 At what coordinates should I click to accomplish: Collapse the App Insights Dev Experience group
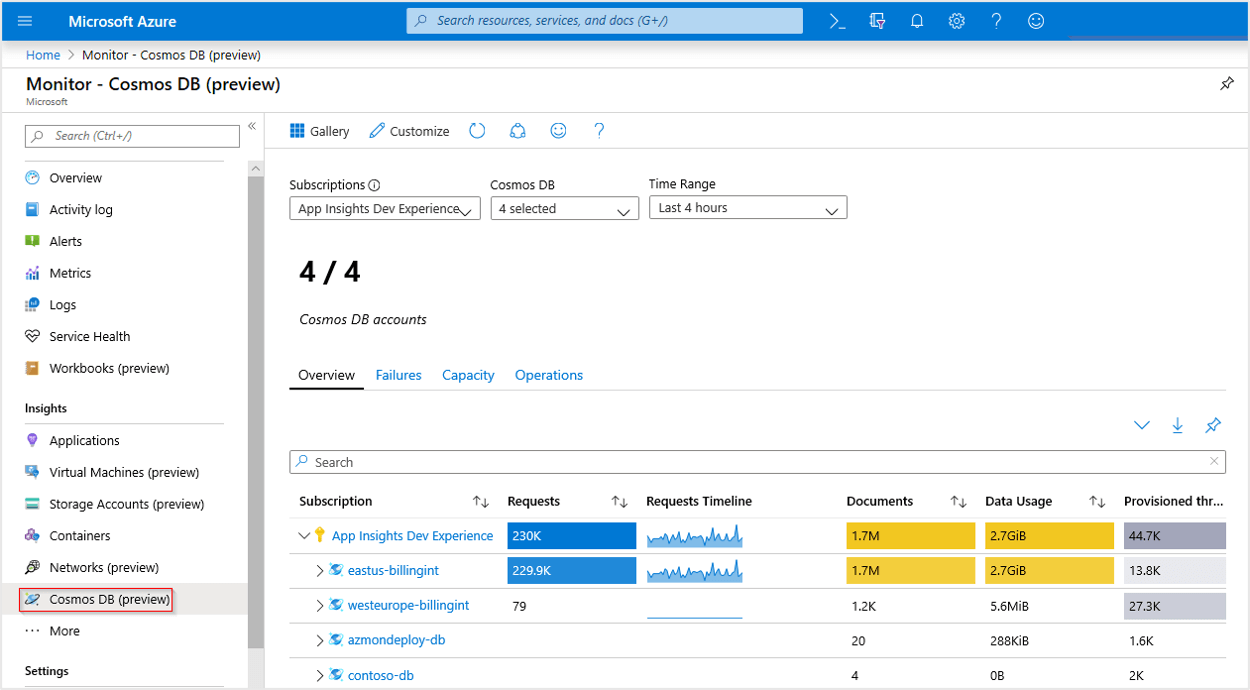point(305,535)
